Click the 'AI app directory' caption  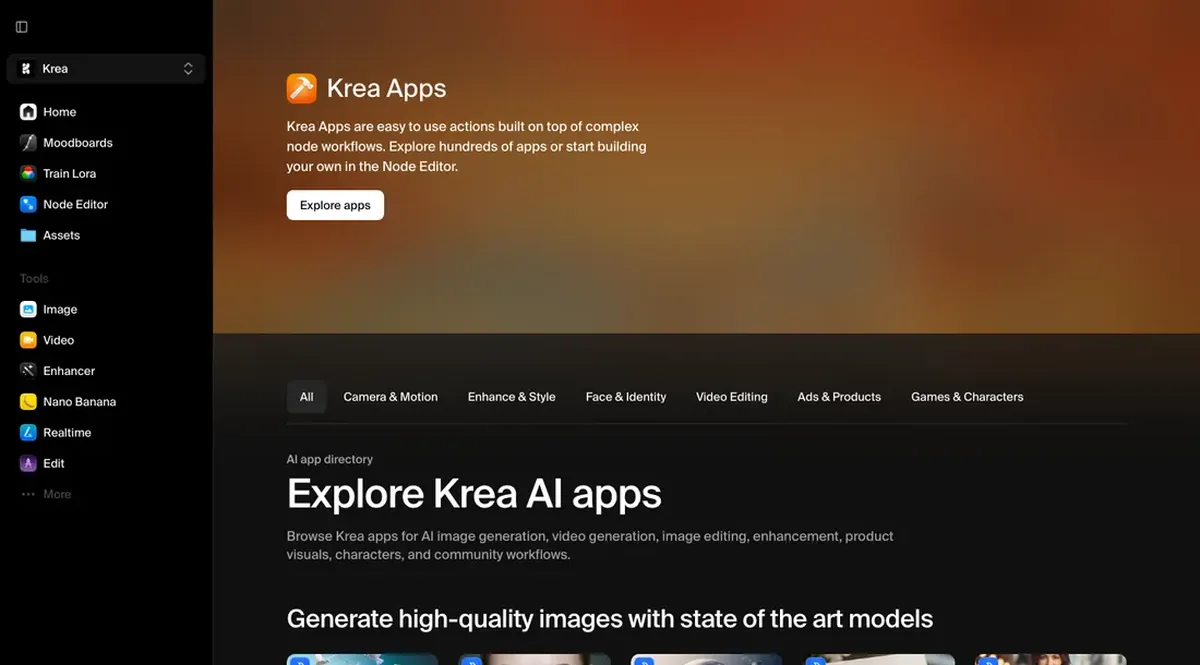click(330, 459)
